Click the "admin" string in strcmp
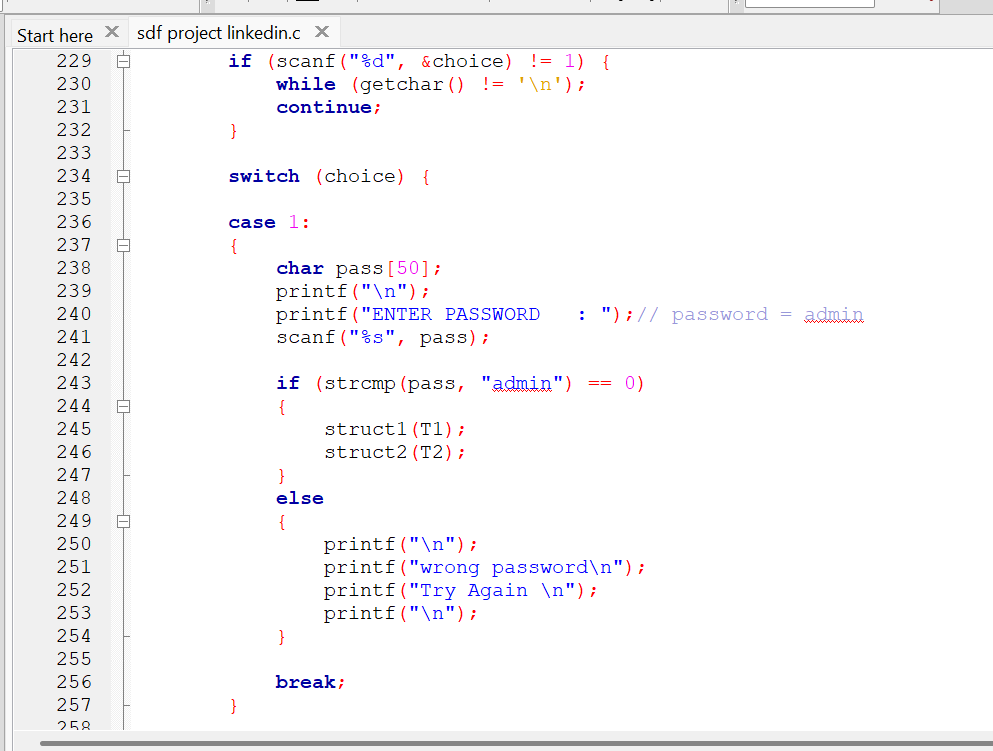The height and width of the screenshot is (751, 993). point(522,384)
